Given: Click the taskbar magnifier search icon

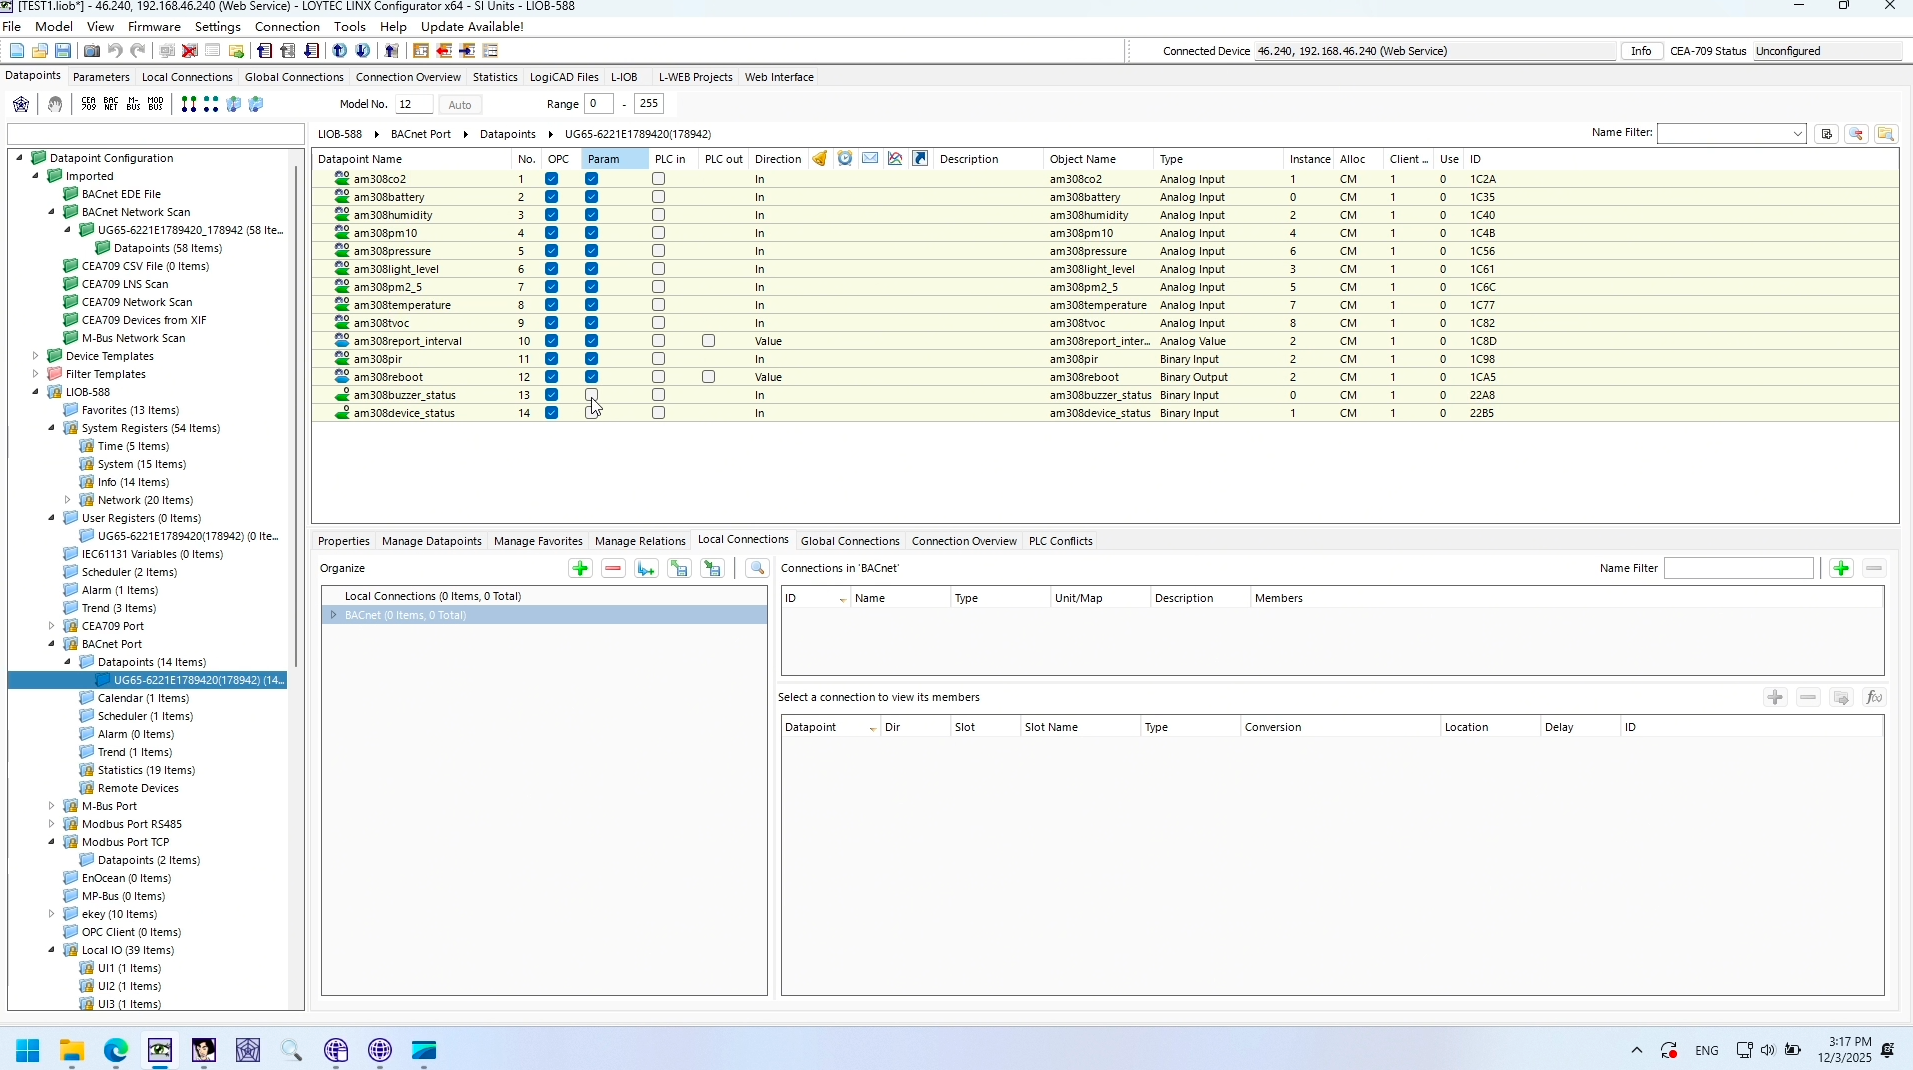Looking at the screenshot, I should (x=292, y=1051).
